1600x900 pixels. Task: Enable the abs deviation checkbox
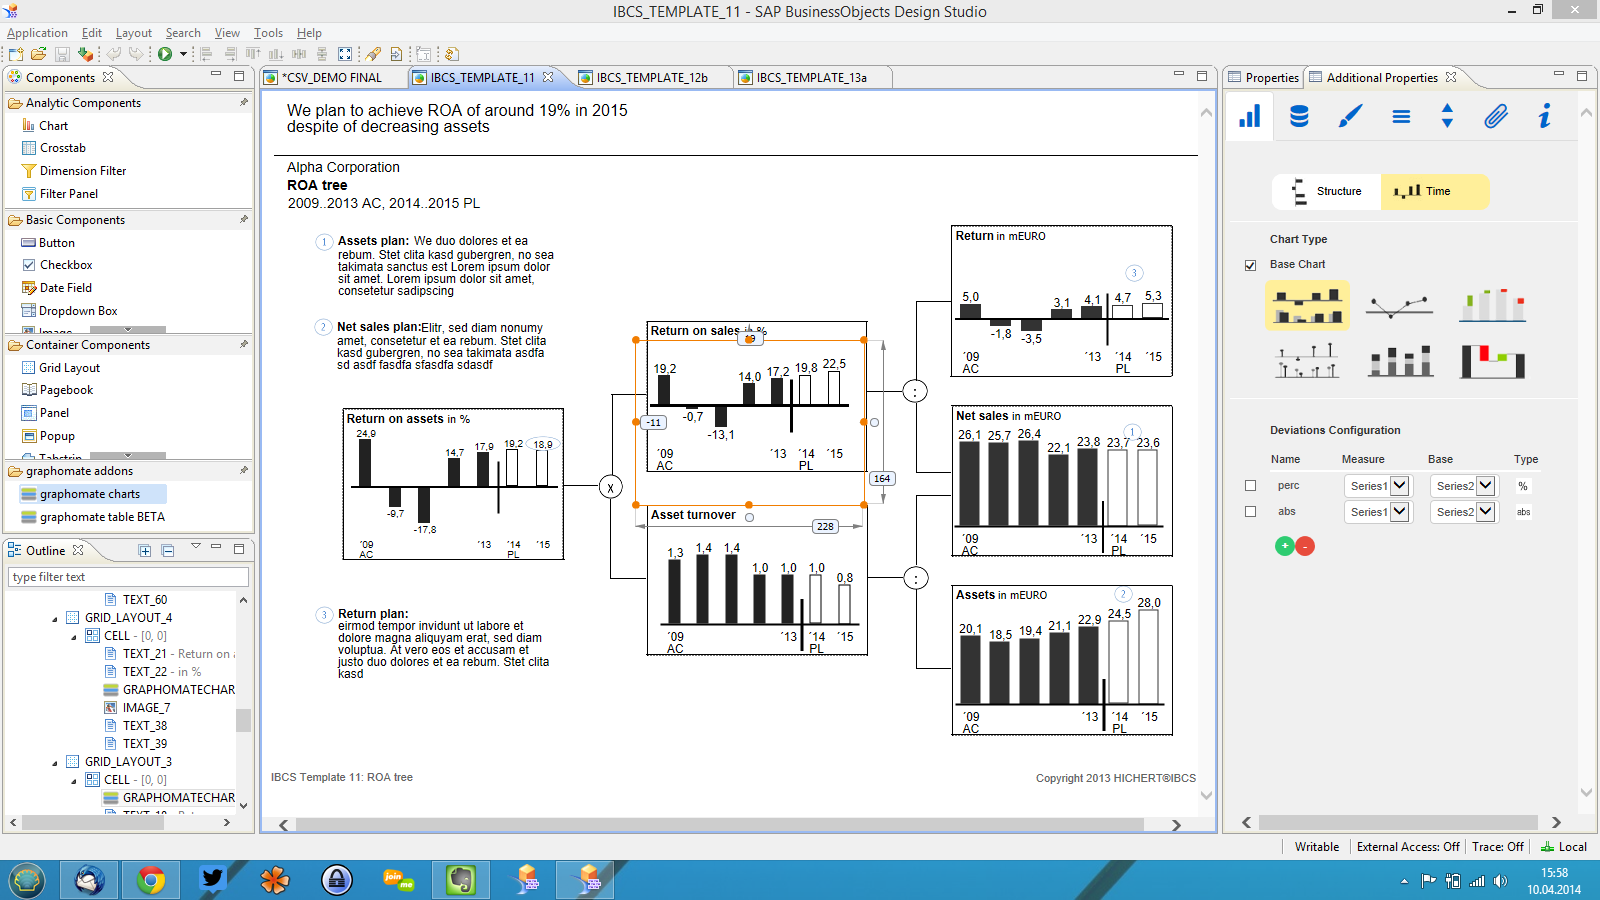(x=1250, y=512)
